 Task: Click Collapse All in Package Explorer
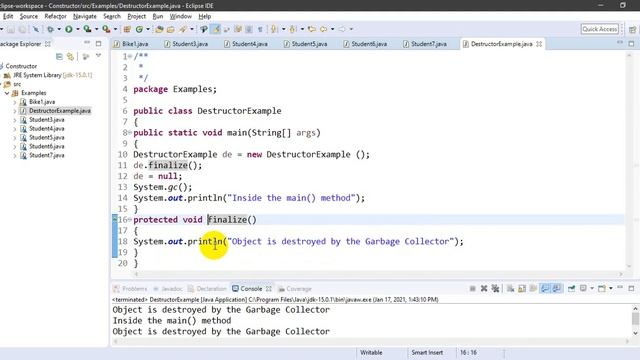pyautogui.click(x=59, y=56)
